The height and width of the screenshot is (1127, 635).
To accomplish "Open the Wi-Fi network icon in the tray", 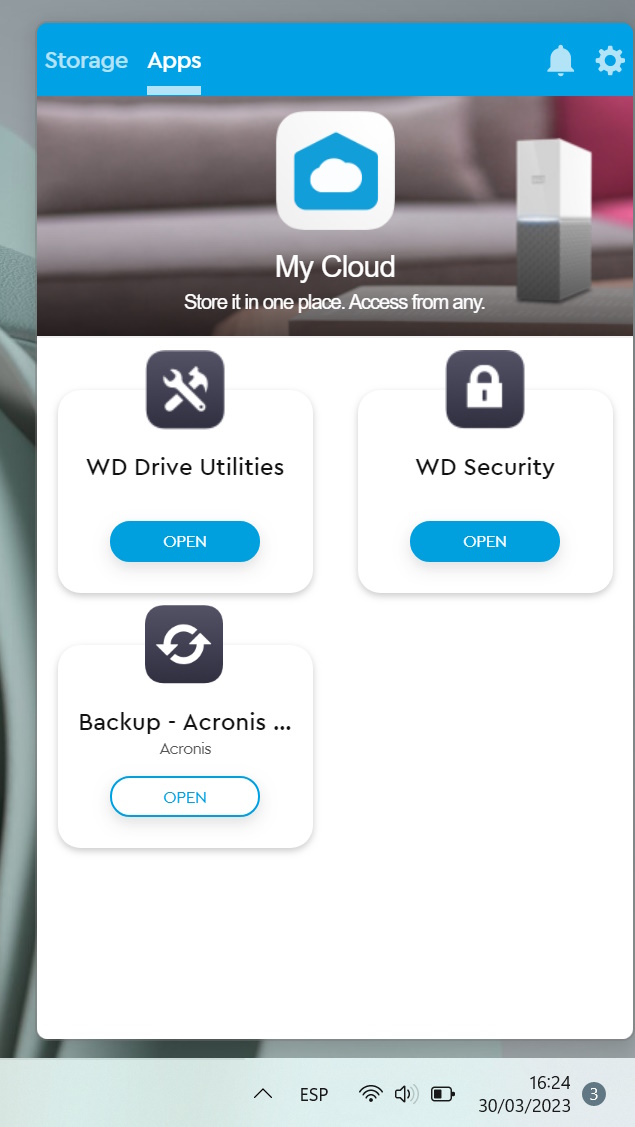I will click(370, 1094).
